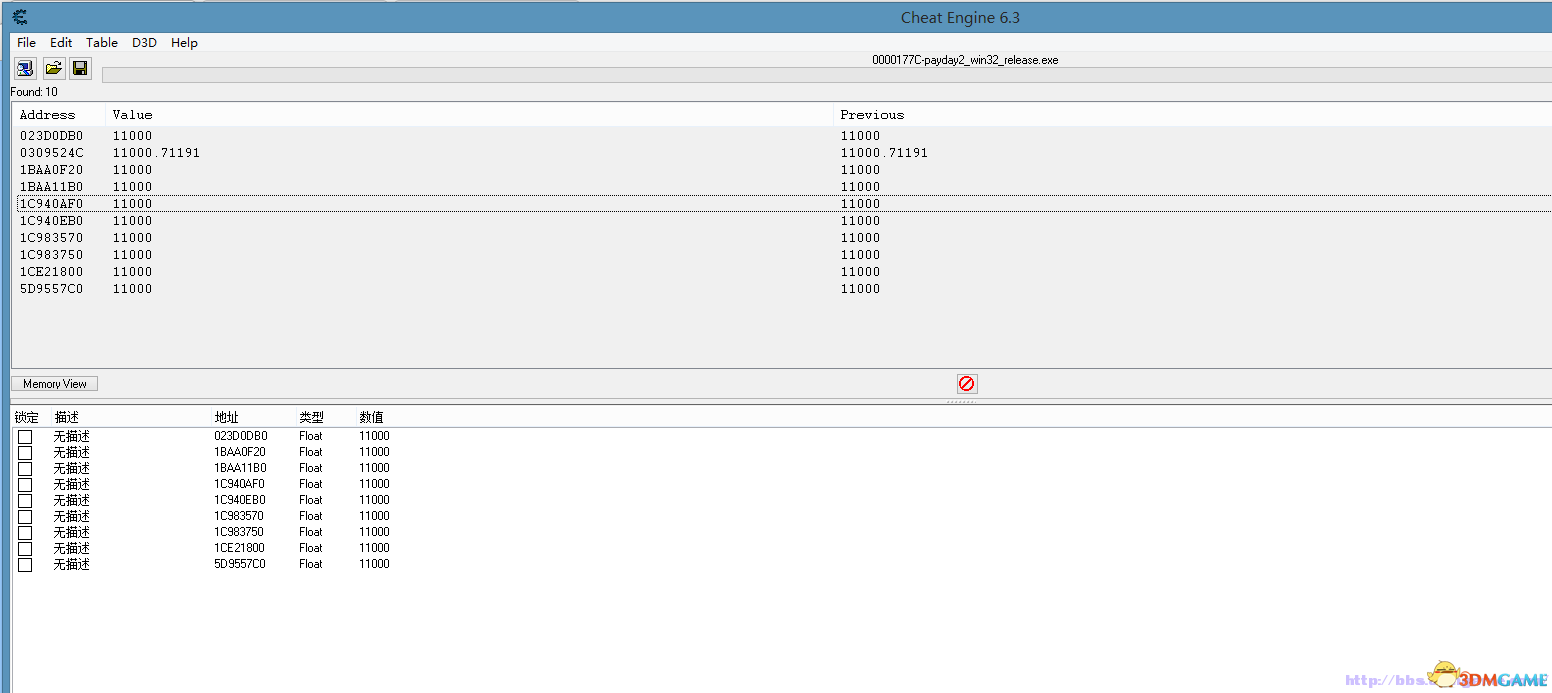Click address 5D9557C0 in the lower cheat table
1552x693 pixels.
(x=240, y=564)
